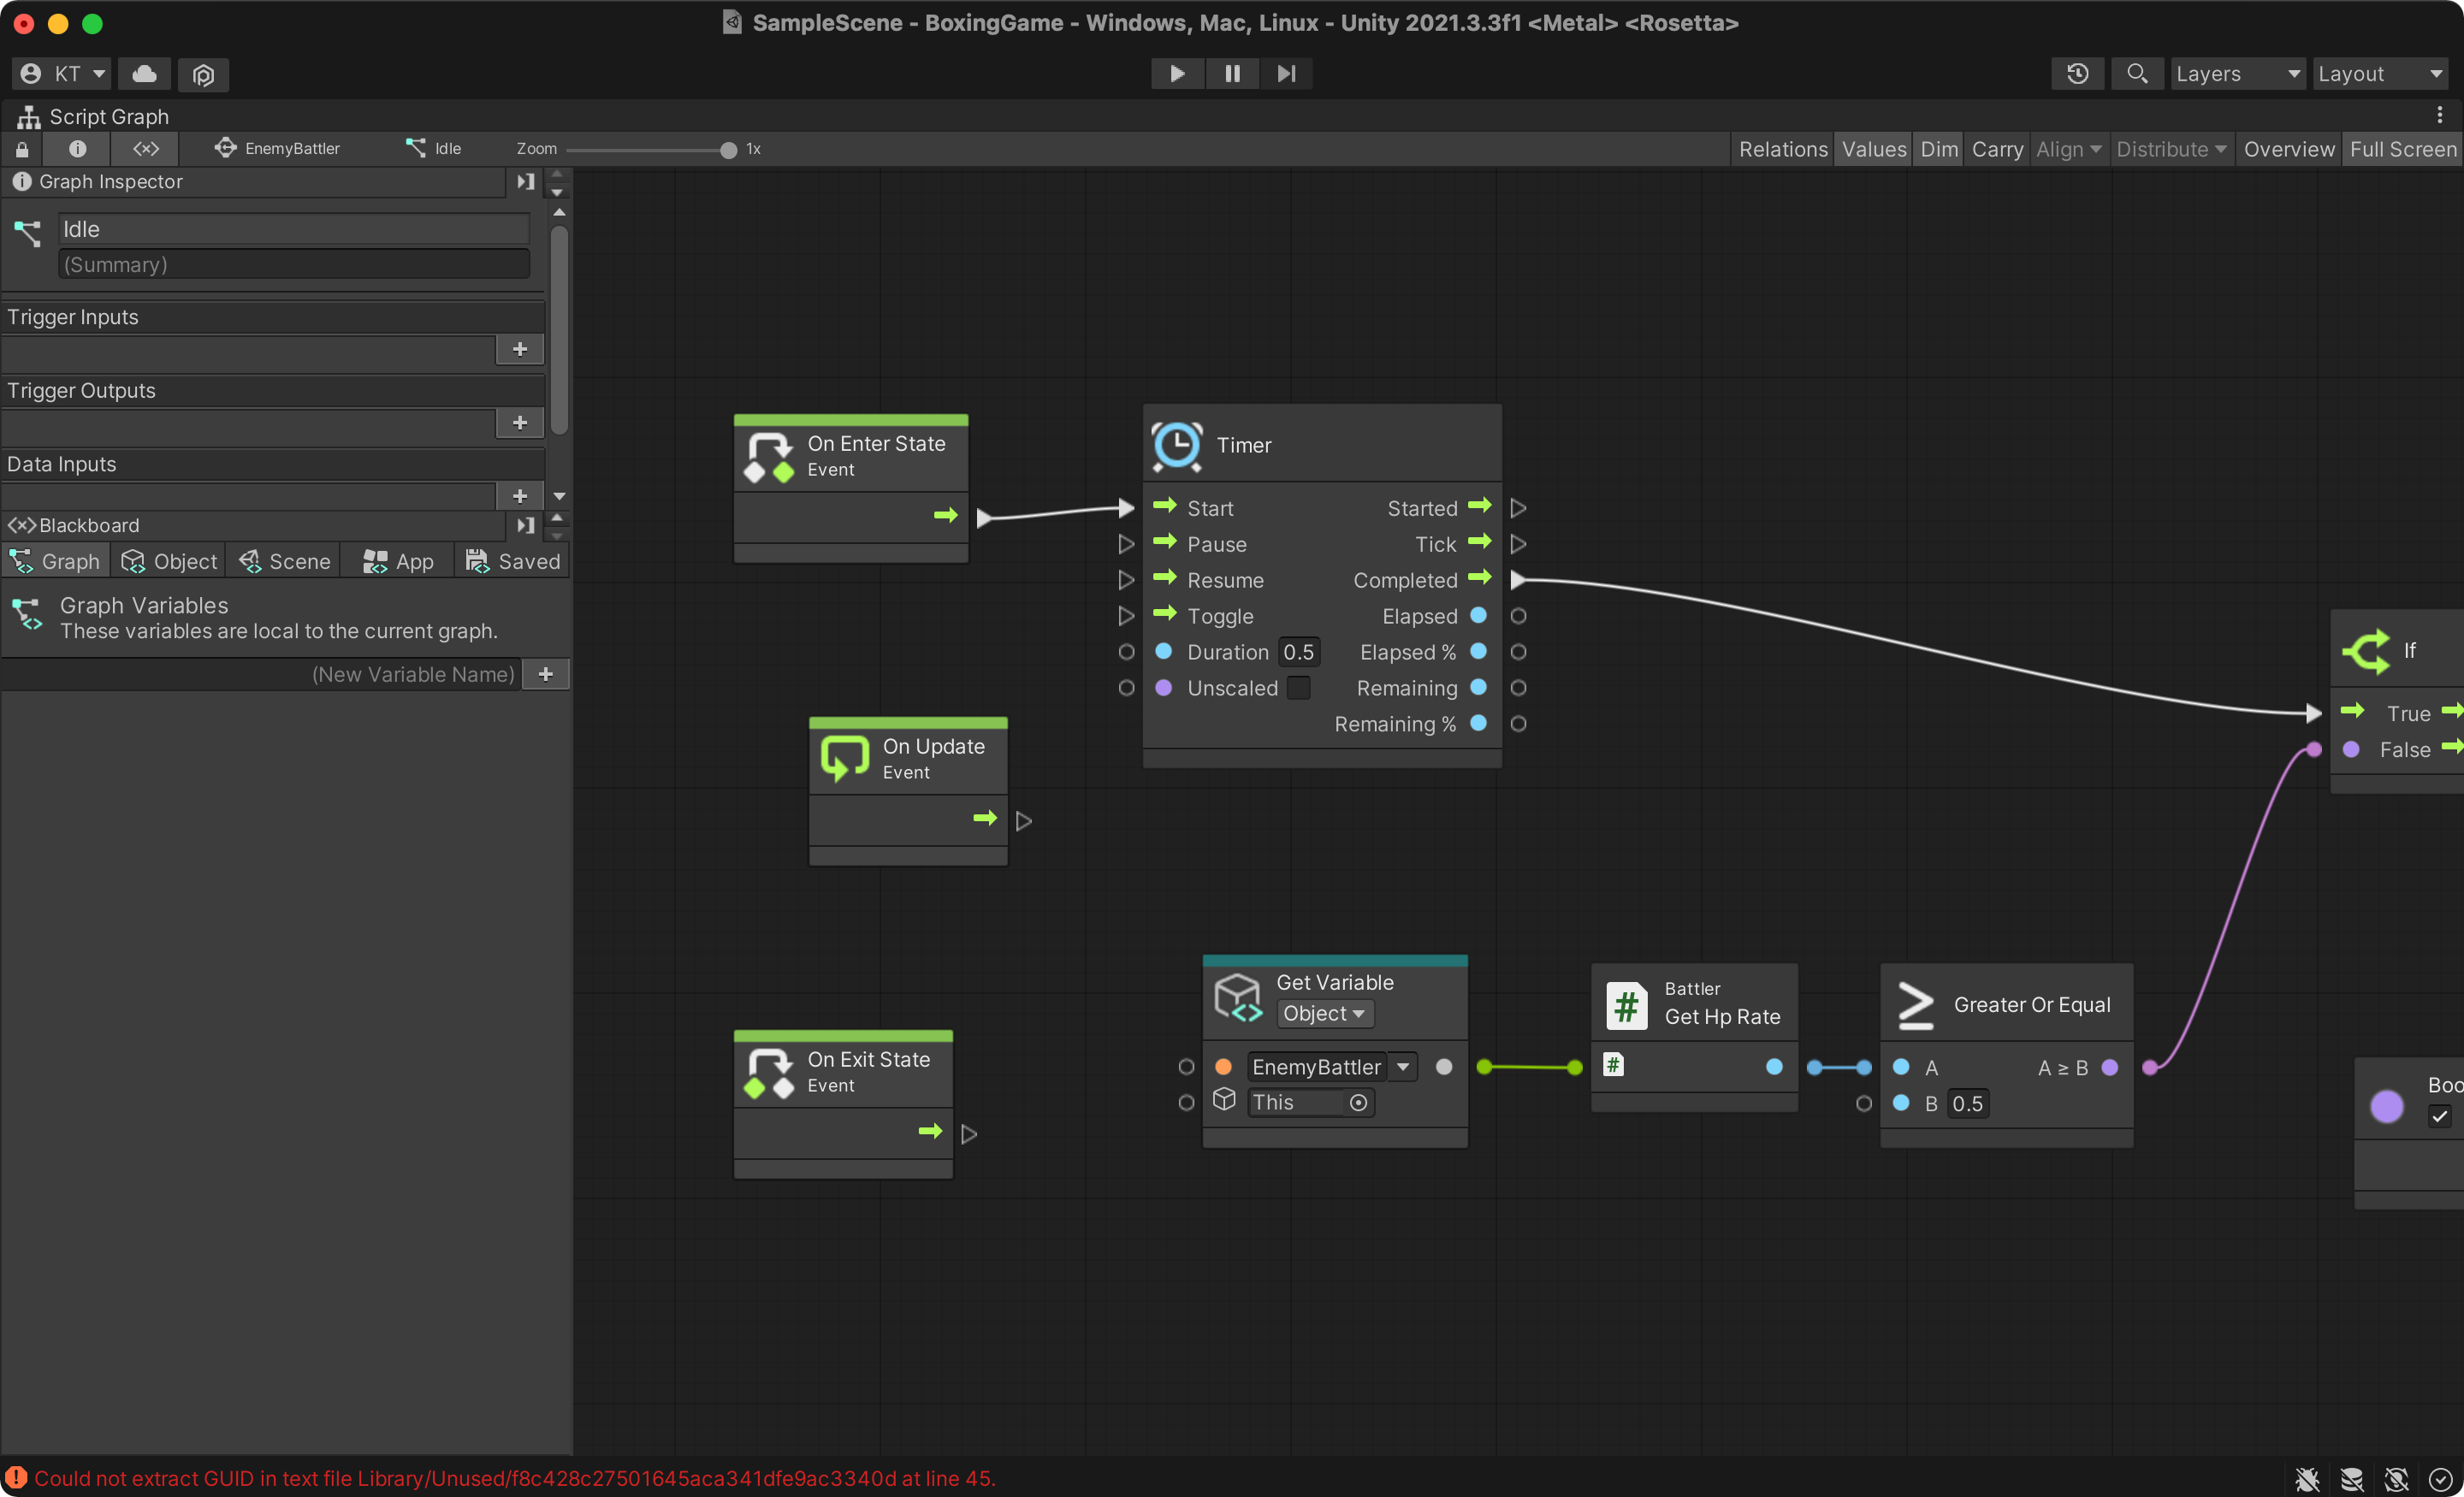Viewport: 2464px width, 1497px height.
Task: Open the undo history
Action: click(x=2078, y=74)
